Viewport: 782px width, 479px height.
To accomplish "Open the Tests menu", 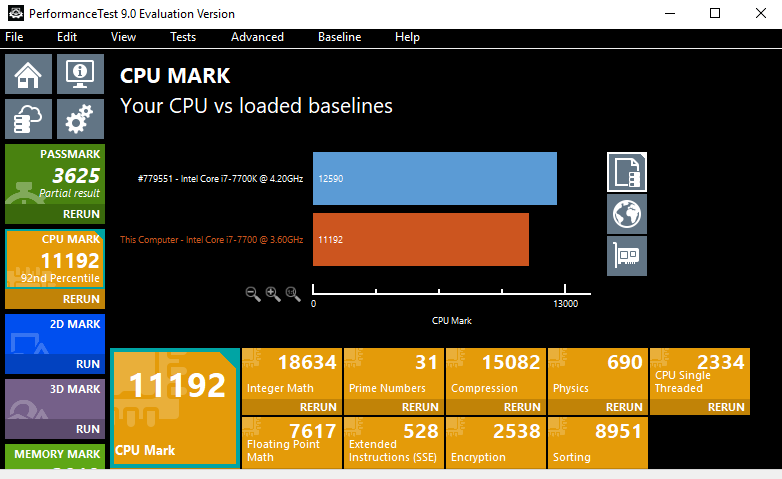I will (183, 37).
